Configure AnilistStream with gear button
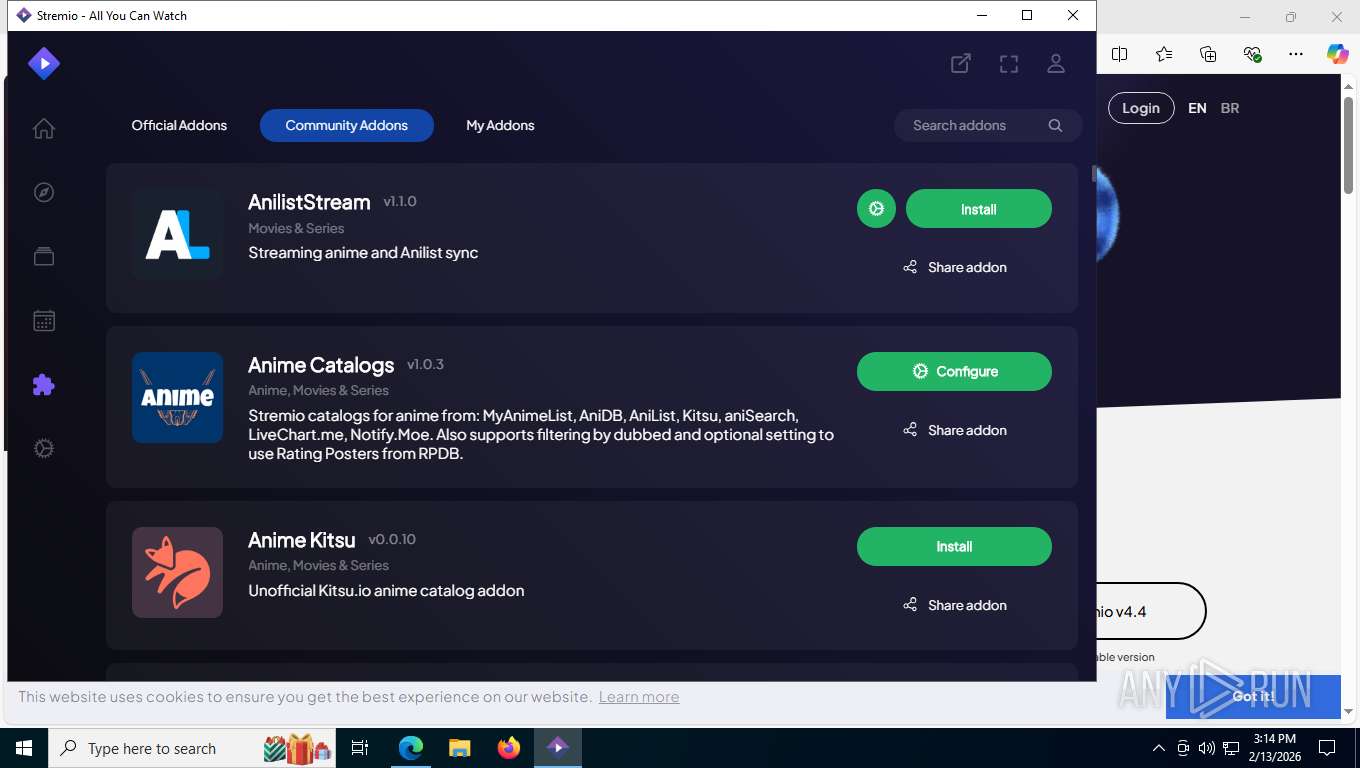Viewport: 1360px width, 768px height. pos(876,209)
